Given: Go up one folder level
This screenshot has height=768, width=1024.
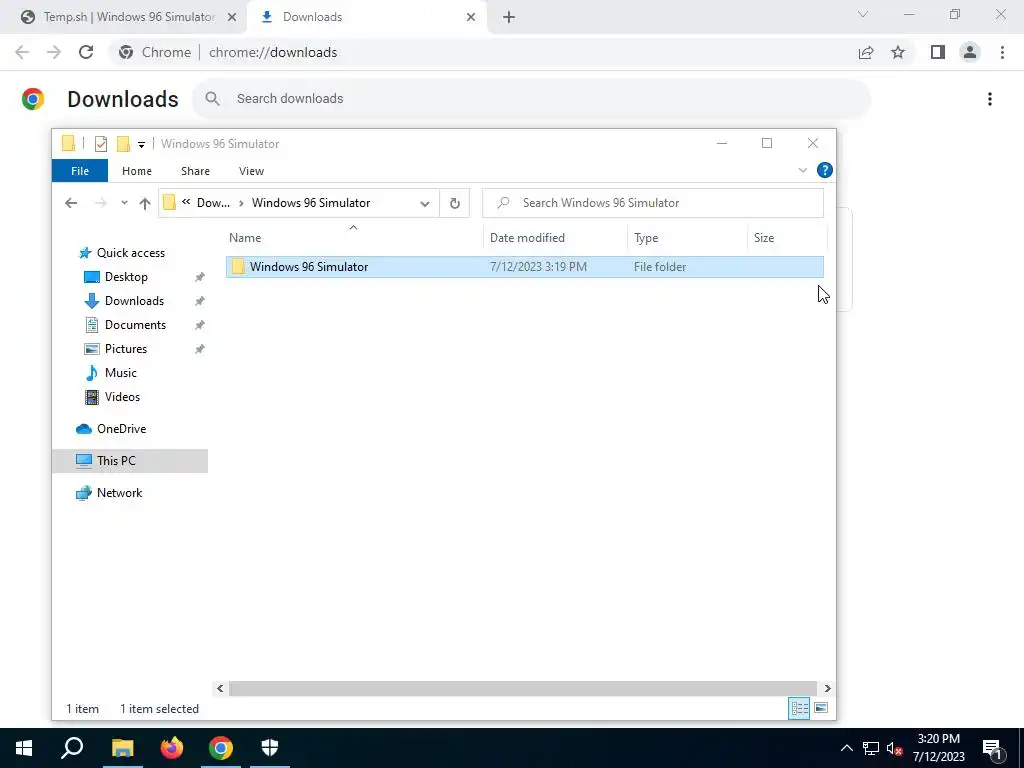Looking at the screenshot, I should tap(145, 203).
